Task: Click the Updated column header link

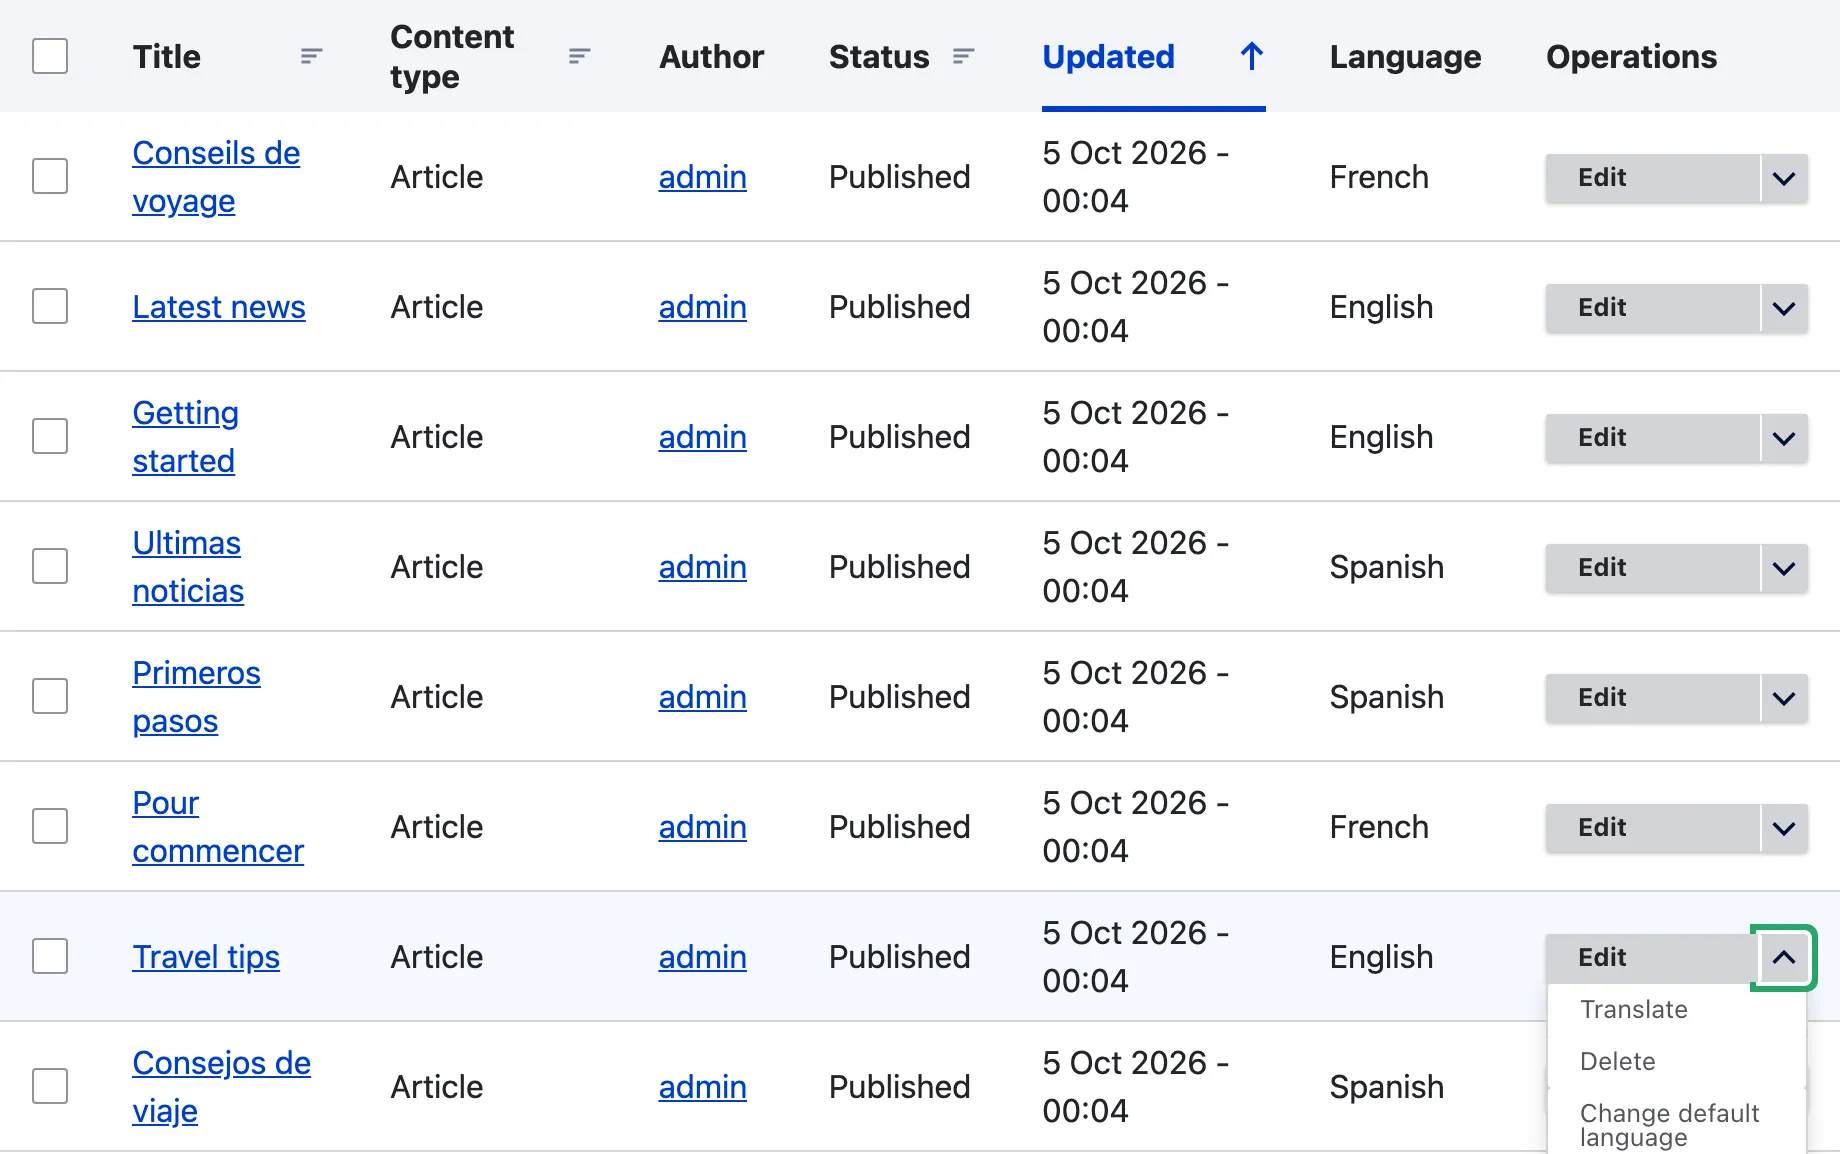Action: pyautogui.click(x=1108, y=57)
